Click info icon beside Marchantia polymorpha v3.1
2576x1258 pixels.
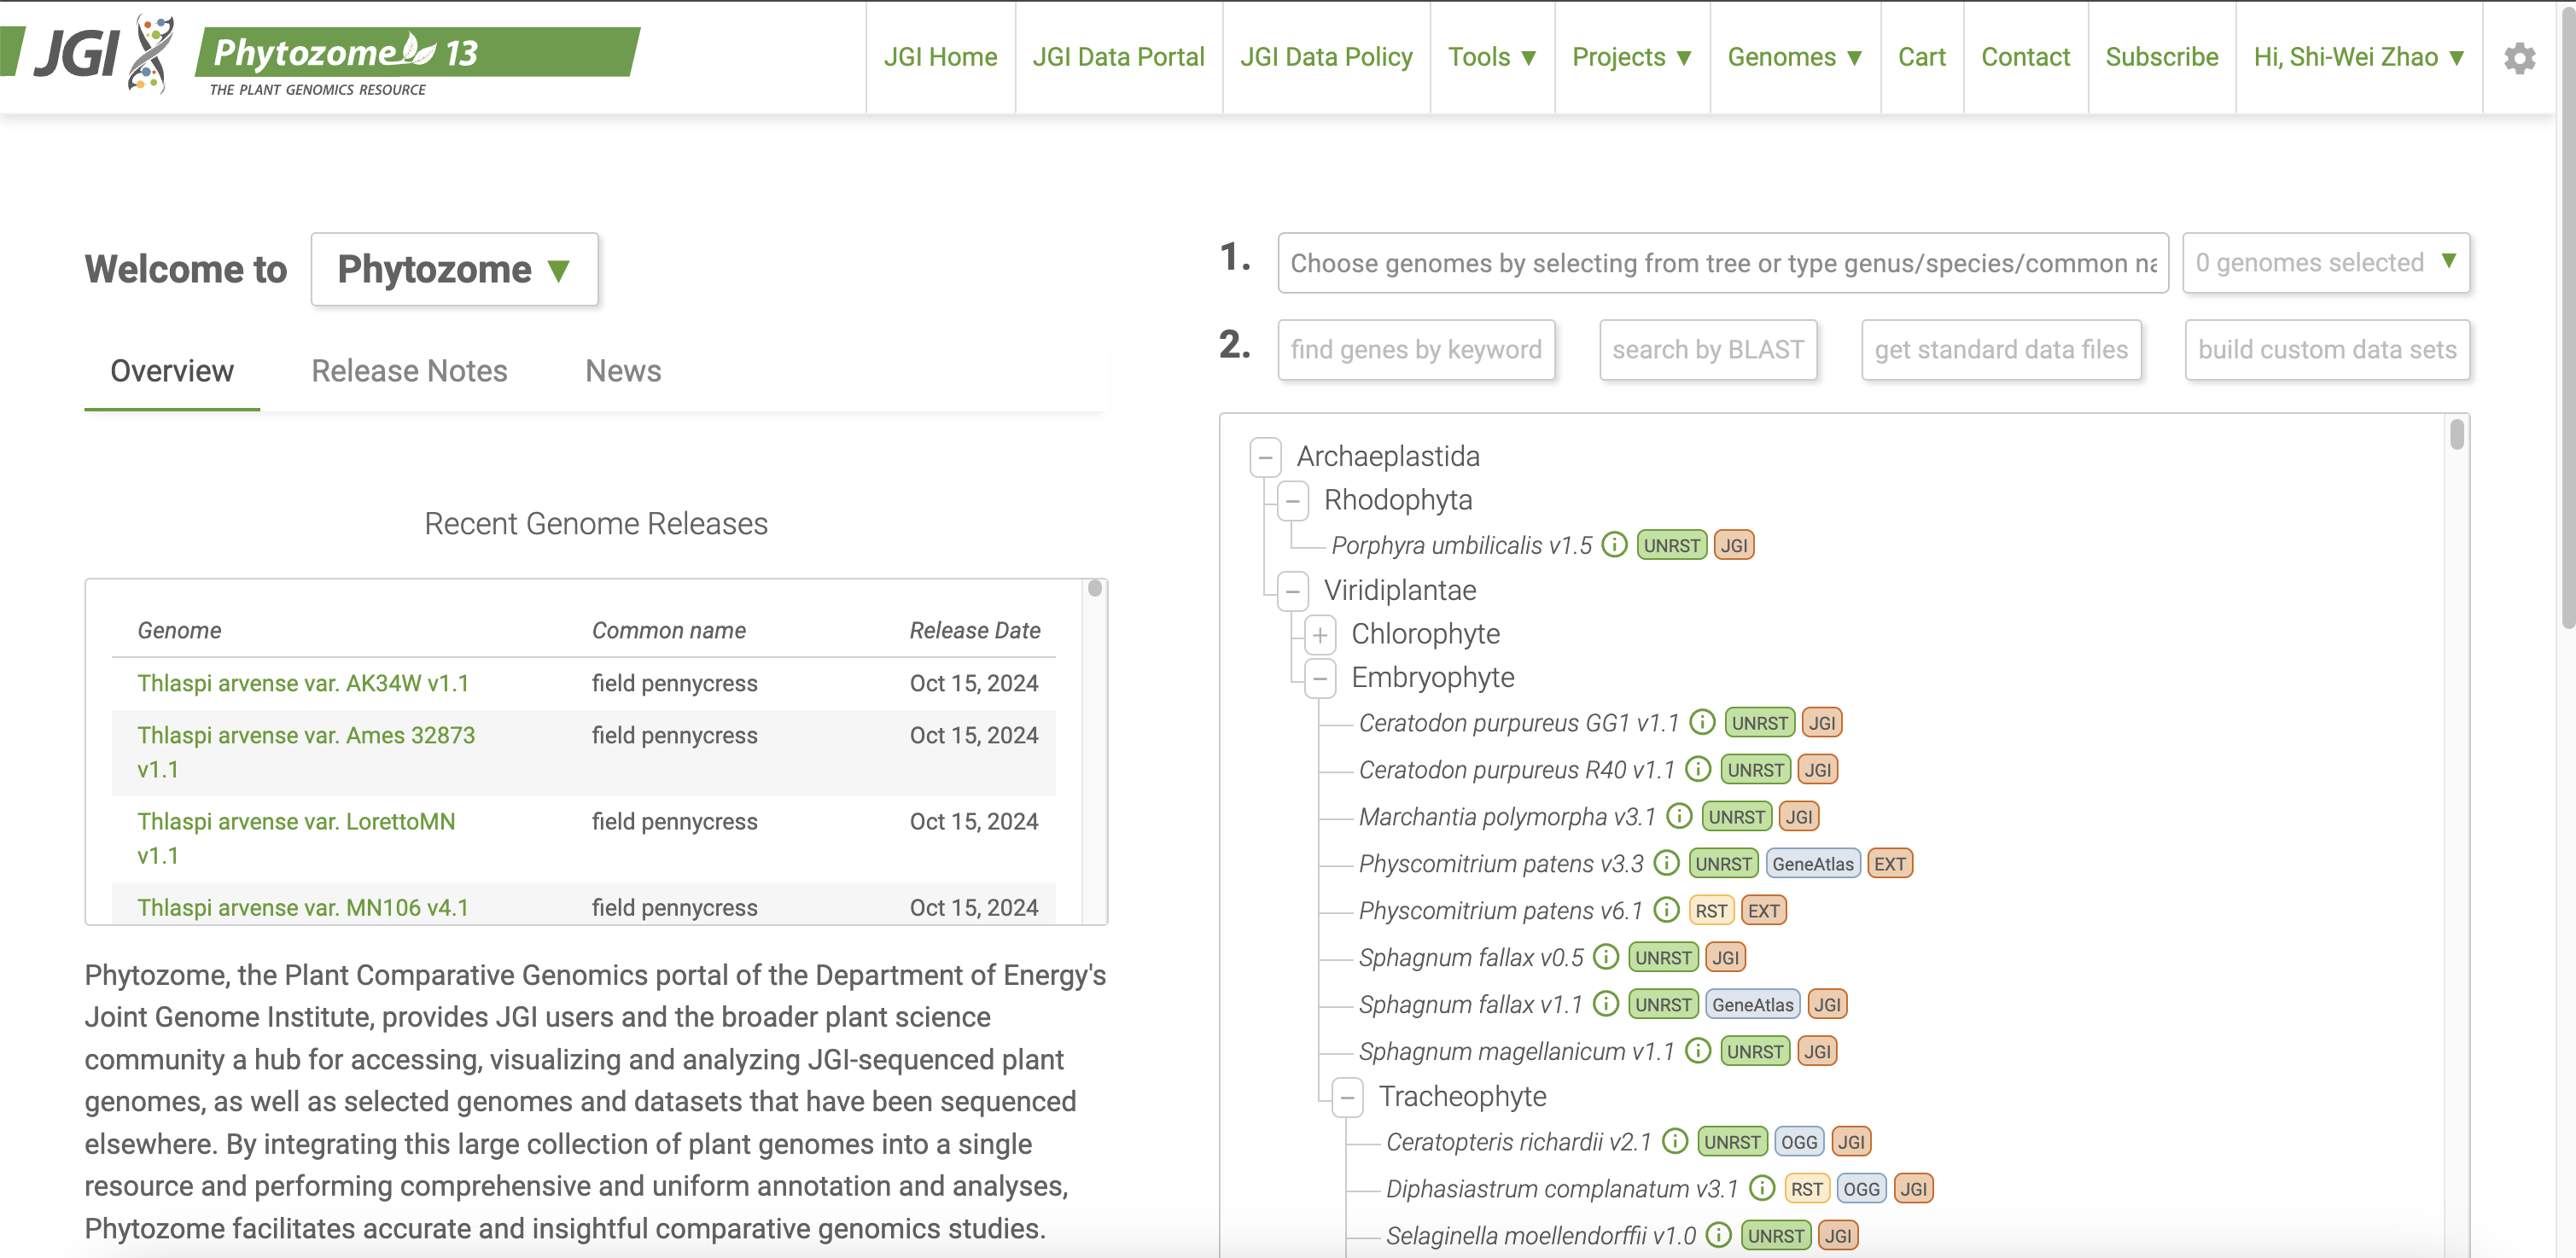1679,816
